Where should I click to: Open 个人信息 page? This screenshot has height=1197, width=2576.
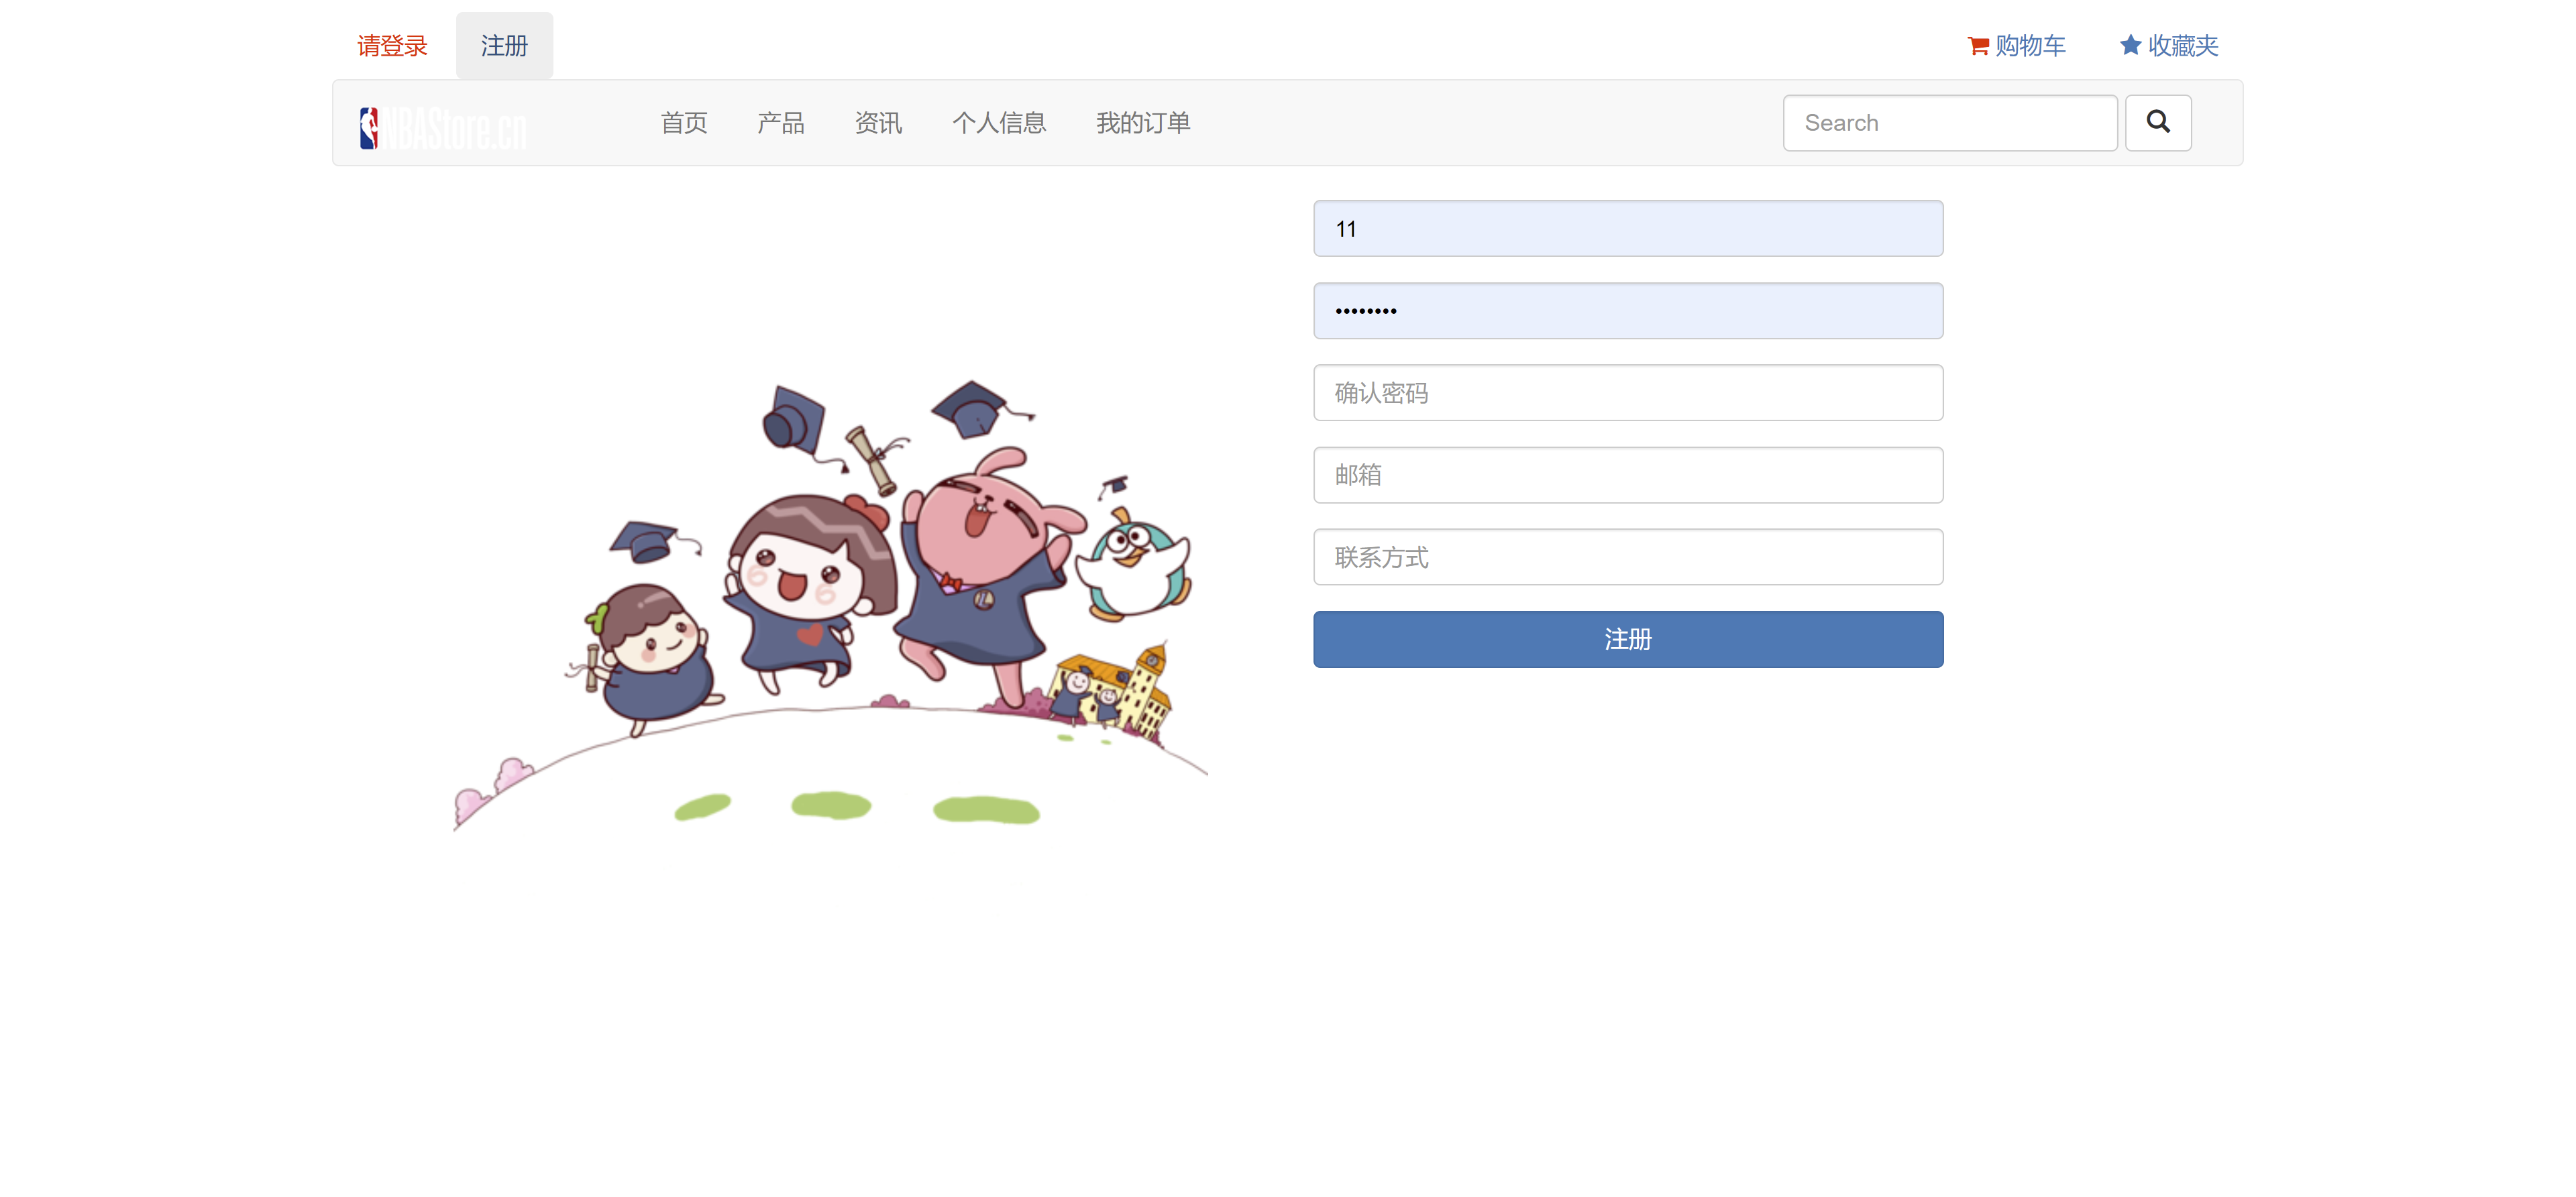[x=999, y=123]
